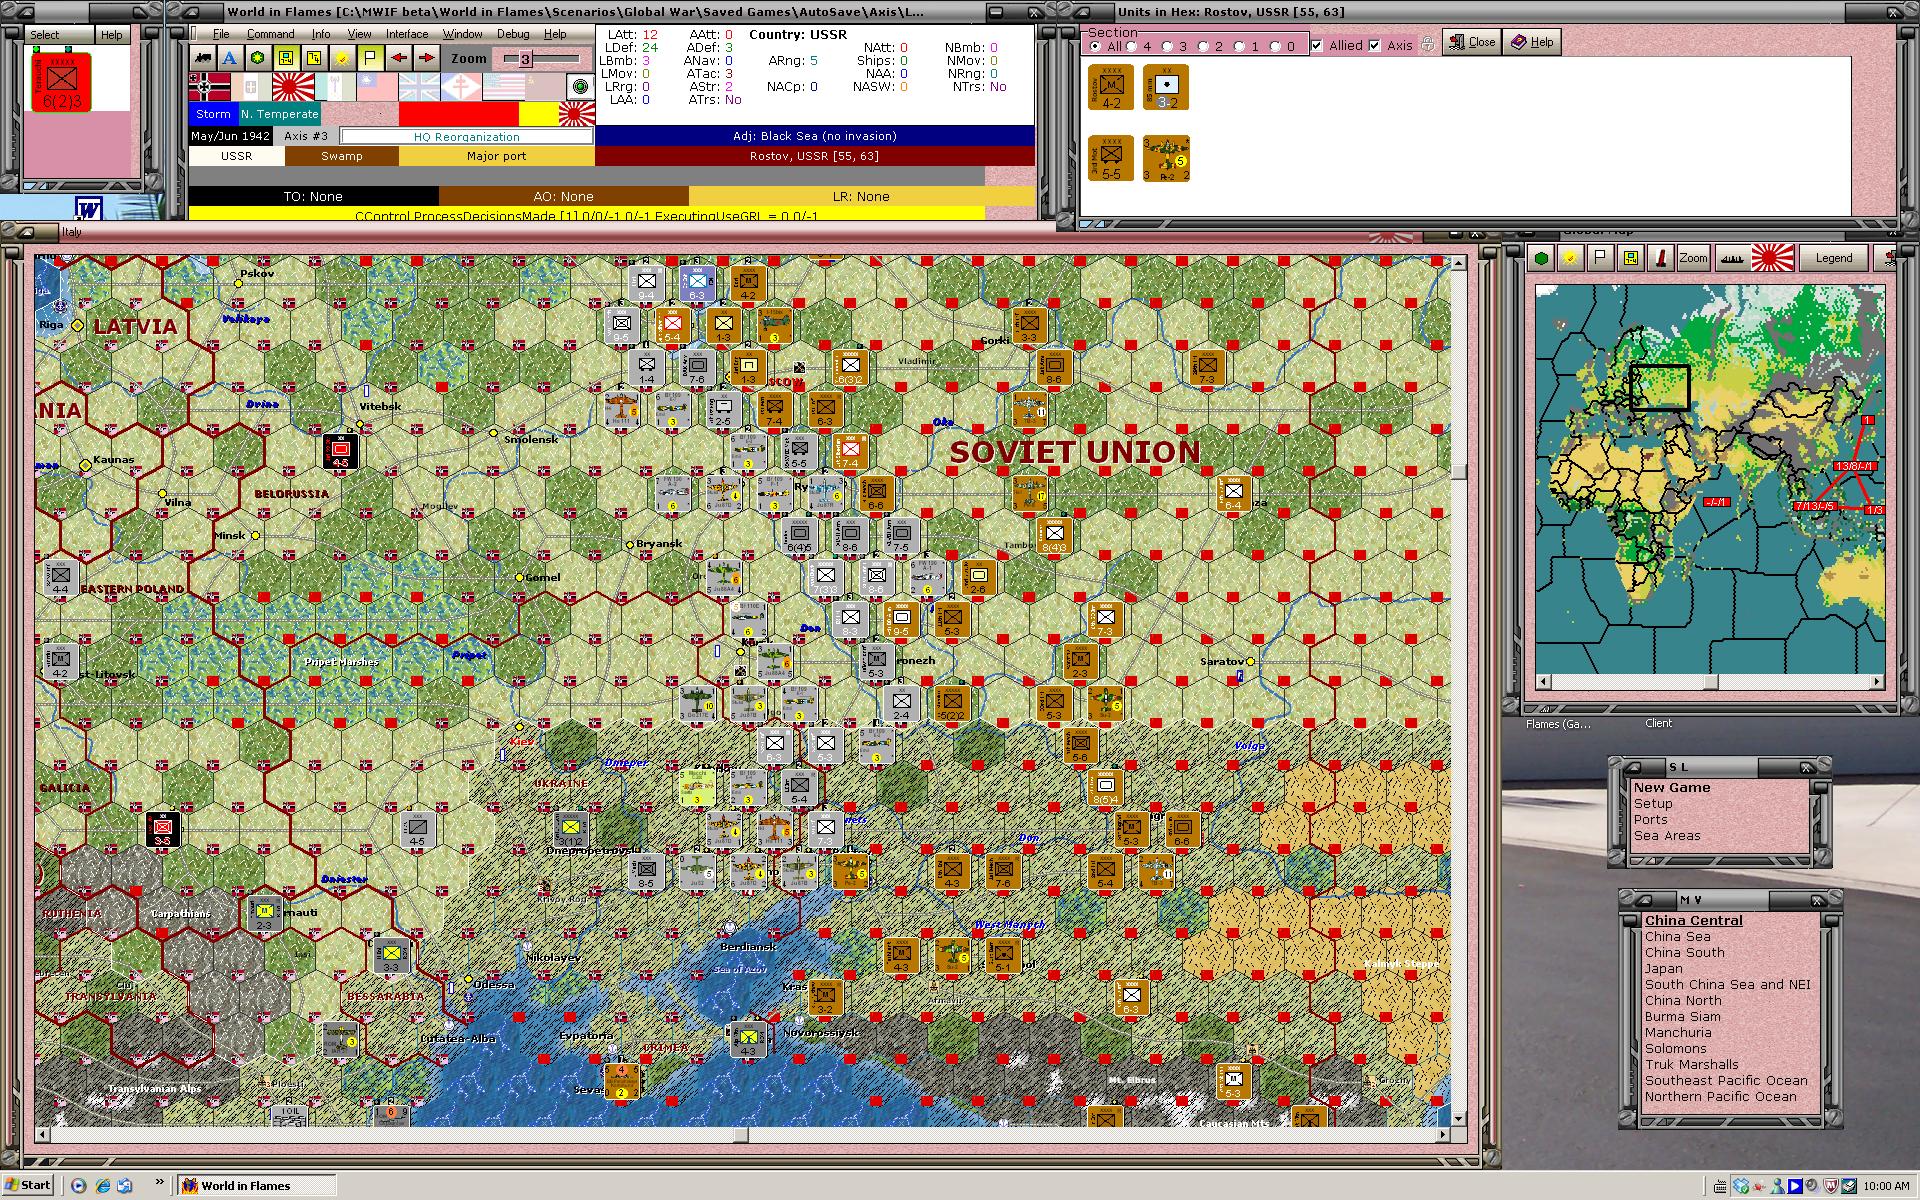Click 'Manchuria' in the M V list
This screenshot has height=1200, width=1920.
click(1678, 1032)
